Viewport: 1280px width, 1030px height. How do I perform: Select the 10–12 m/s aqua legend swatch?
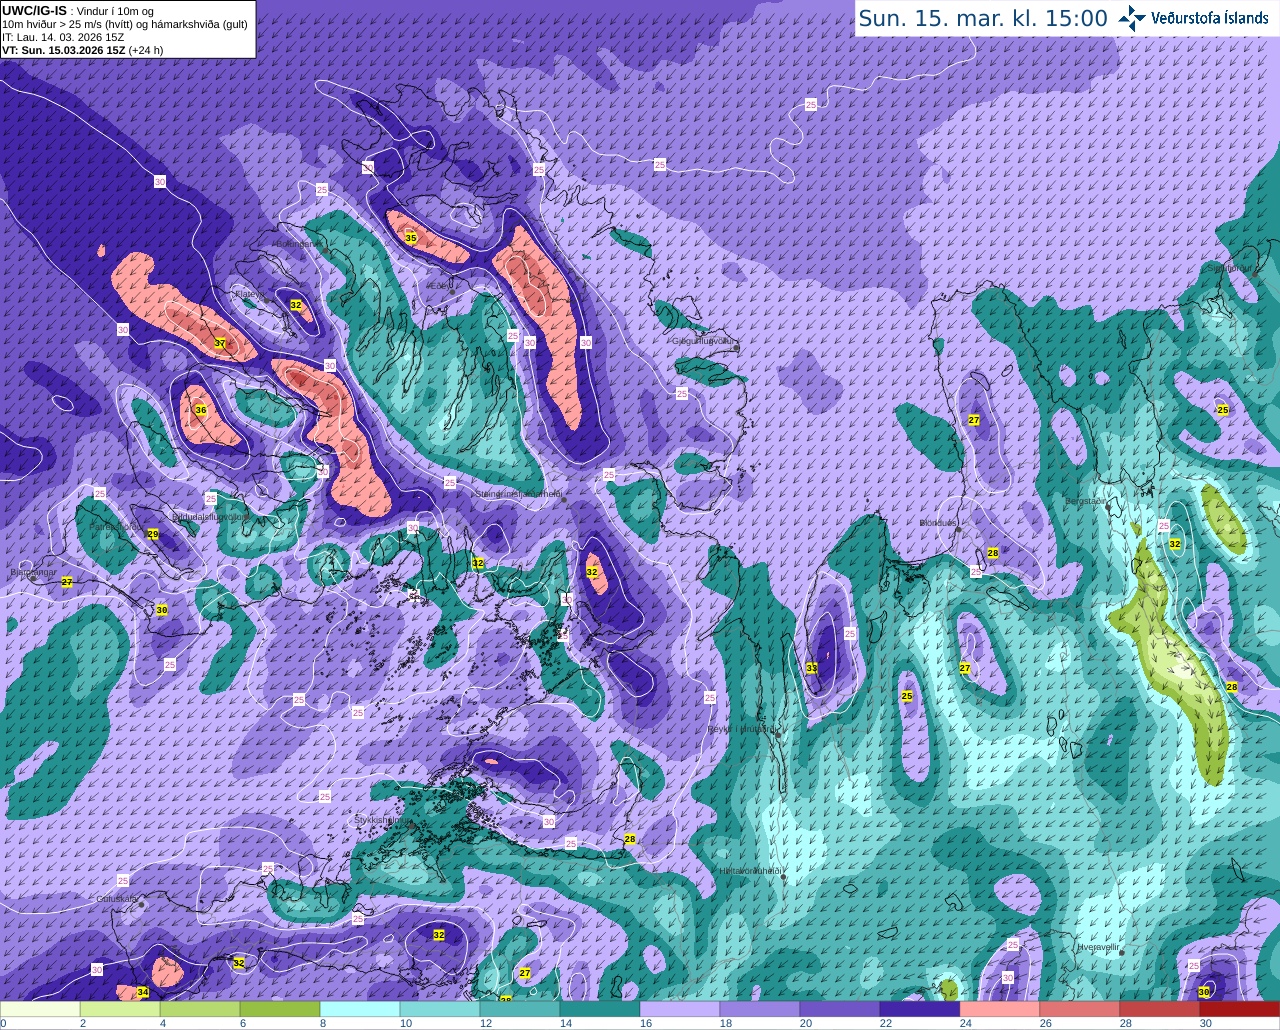[440, 1009]
